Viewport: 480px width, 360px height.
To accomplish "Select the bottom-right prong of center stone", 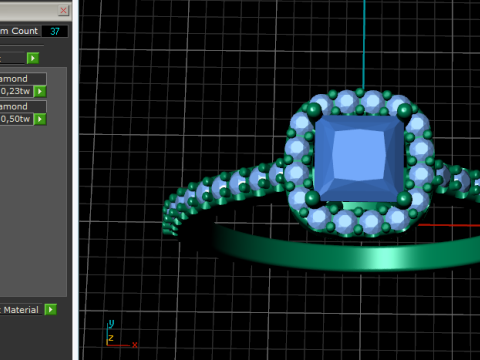I will (404, 199).
